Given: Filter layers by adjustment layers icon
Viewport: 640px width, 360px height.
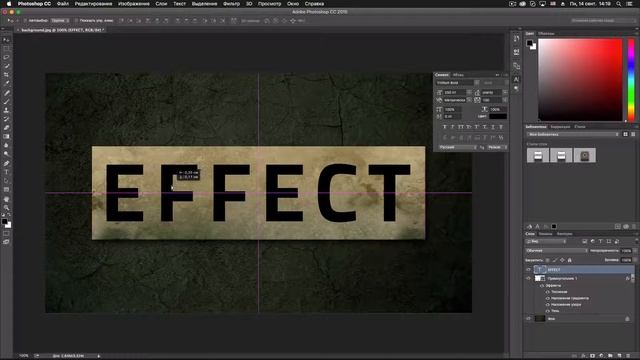Looking at the screenshot, I should pyautogui.click(x=593, y=242).
